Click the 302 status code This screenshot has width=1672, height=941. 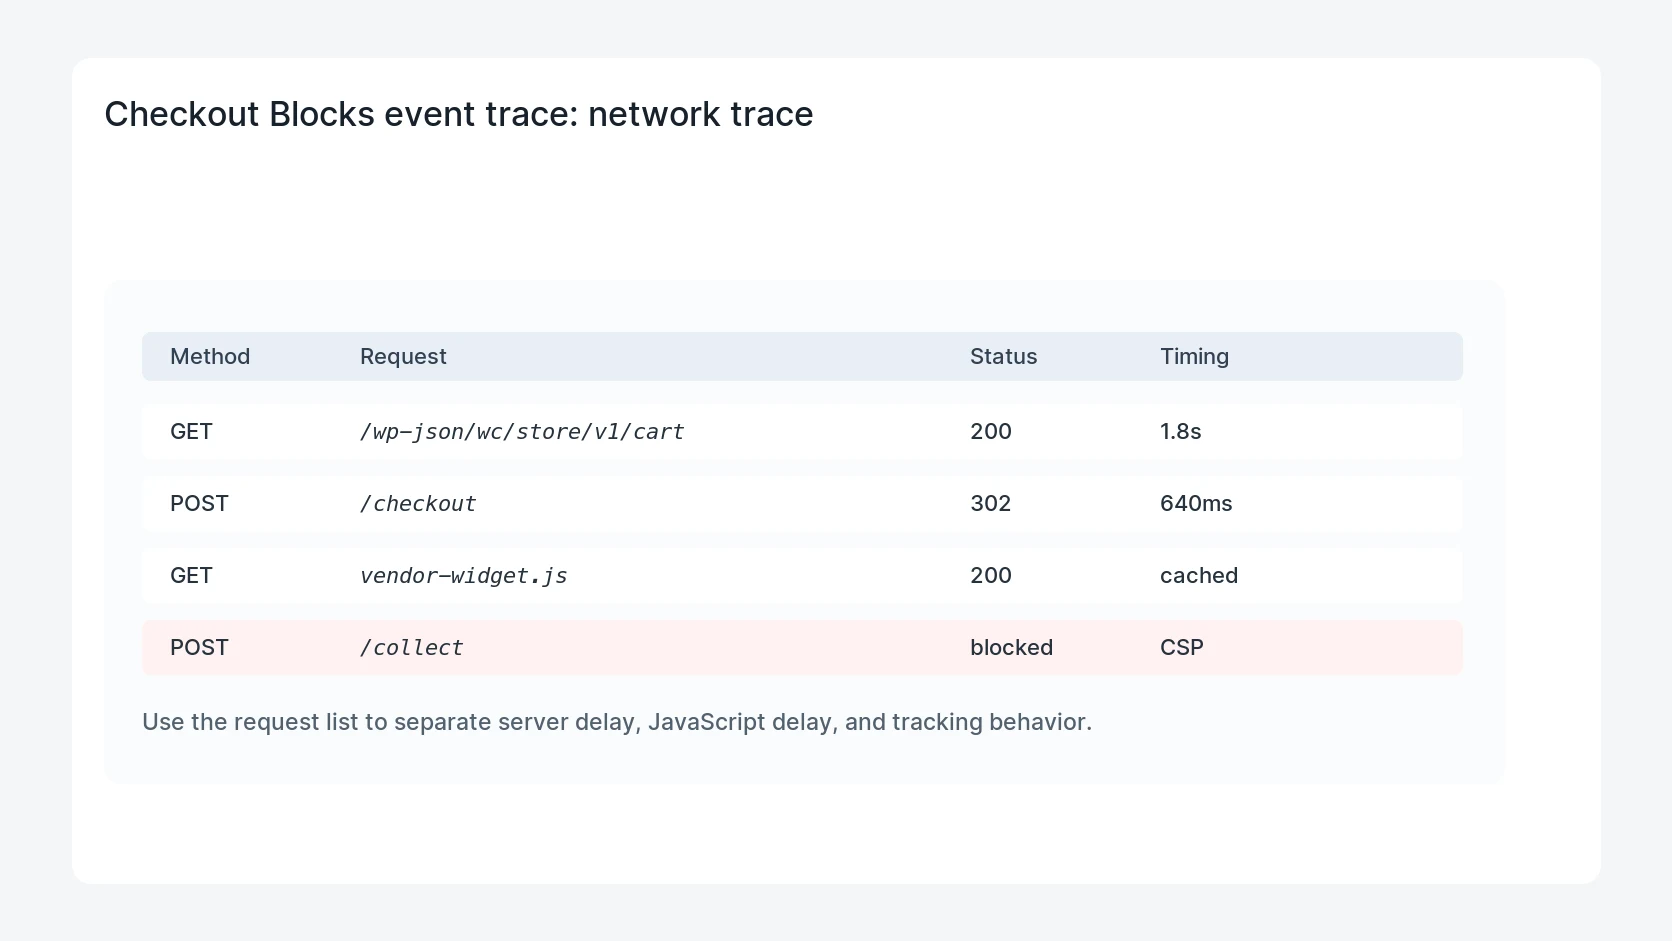click(990, 503)
